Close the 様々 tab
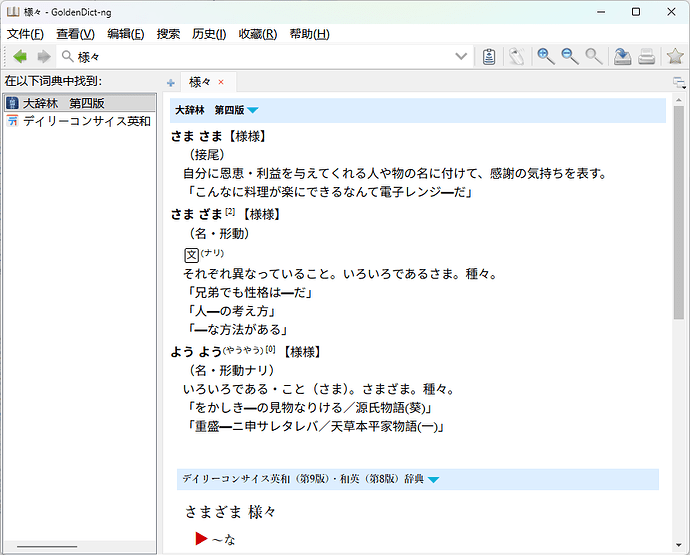This screenshot has width=690, height=555. [221, 82]
